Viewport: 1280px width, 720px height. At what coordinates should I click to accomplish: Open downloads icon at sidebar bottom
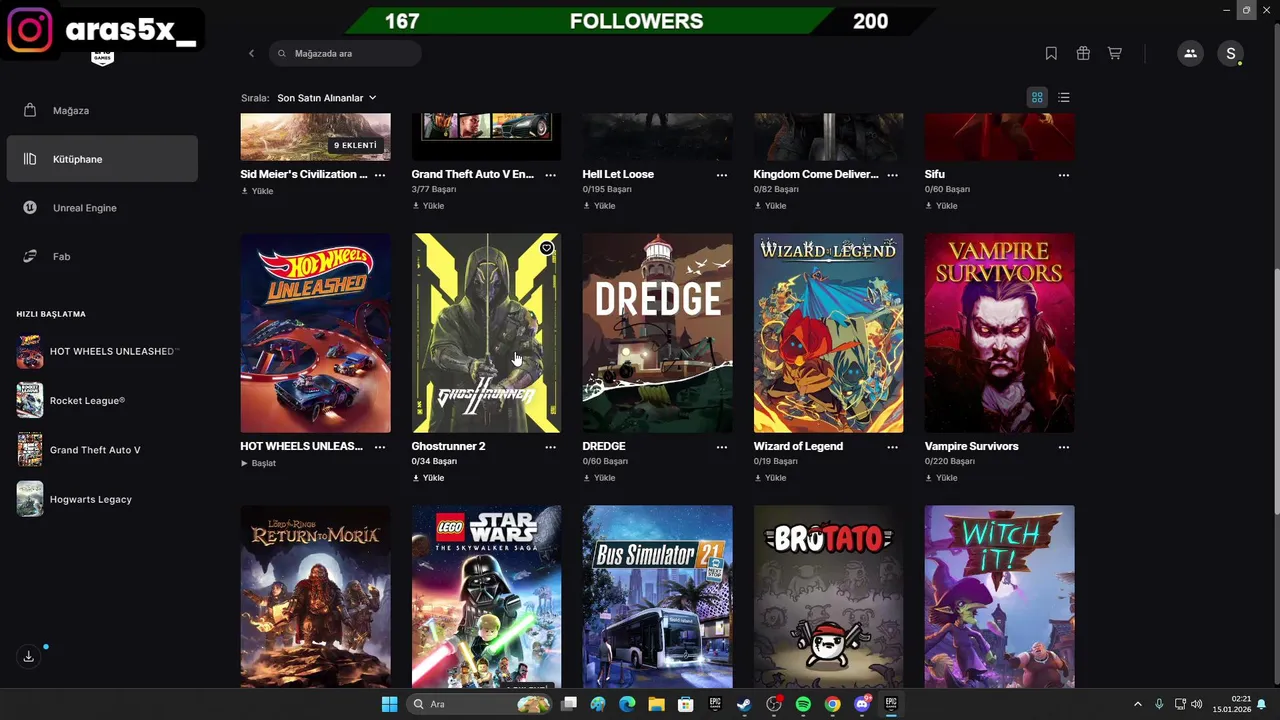pyautogui.click(x=28, y=656)
